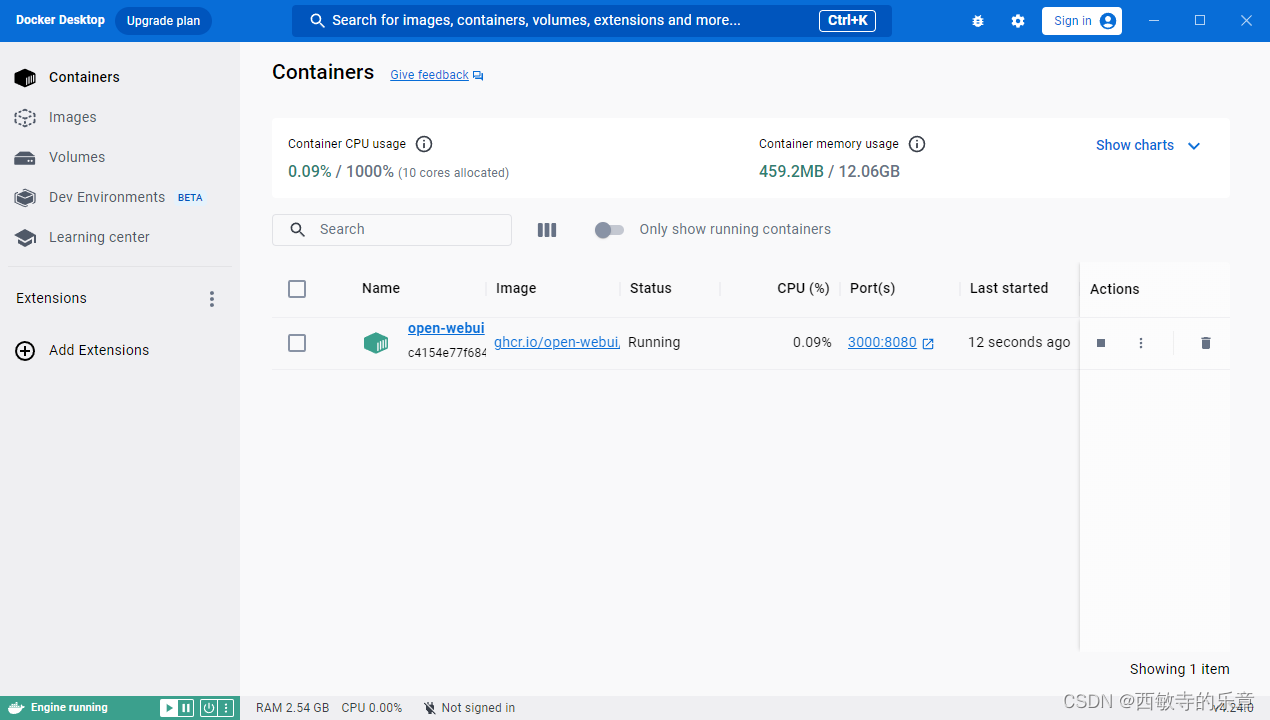The height and width of the screenshot is (720, 1270).
Task: Focus the global search bar
Action: coord(592,21)
